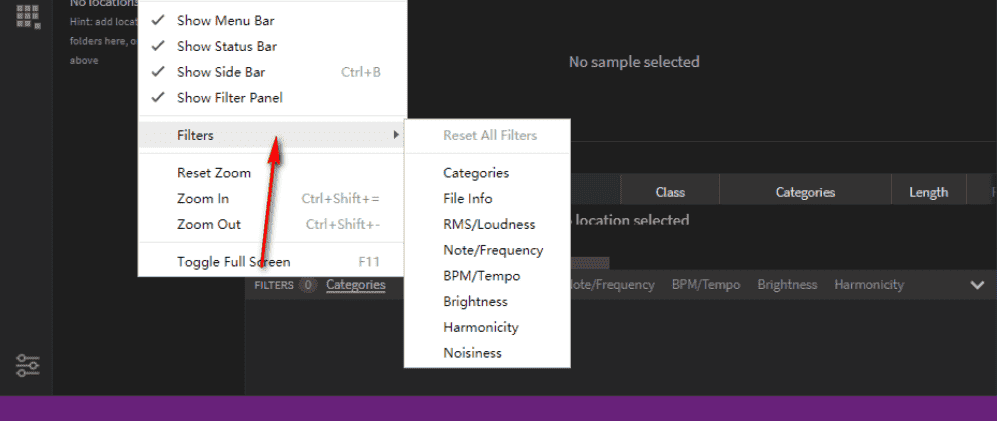Open the grid view sidebar icon
Screen dimensions: 997x421
click(28, 16)
